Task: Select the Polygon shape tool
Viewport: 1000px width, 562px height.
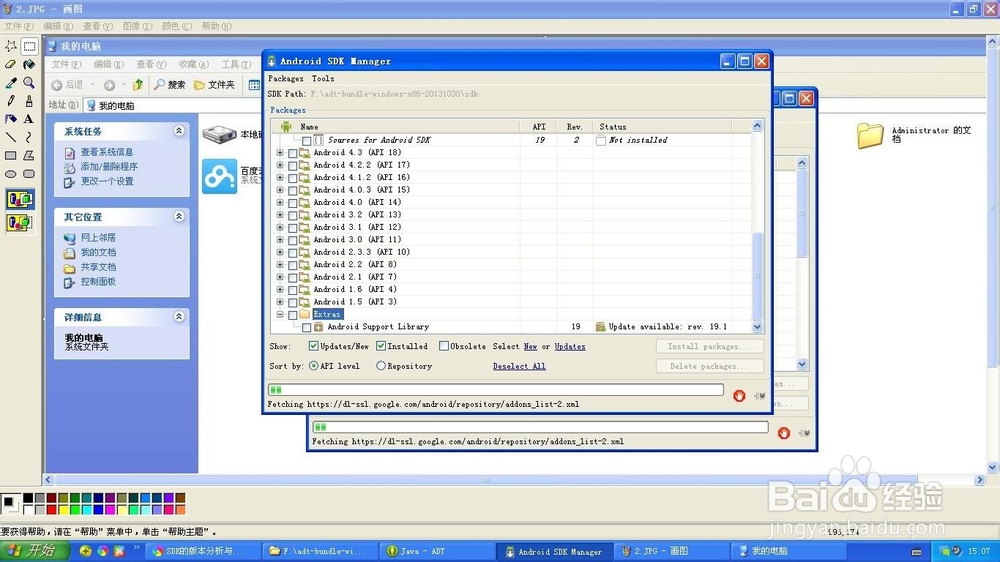Action: pyautogui.click(x=29, y=156)
